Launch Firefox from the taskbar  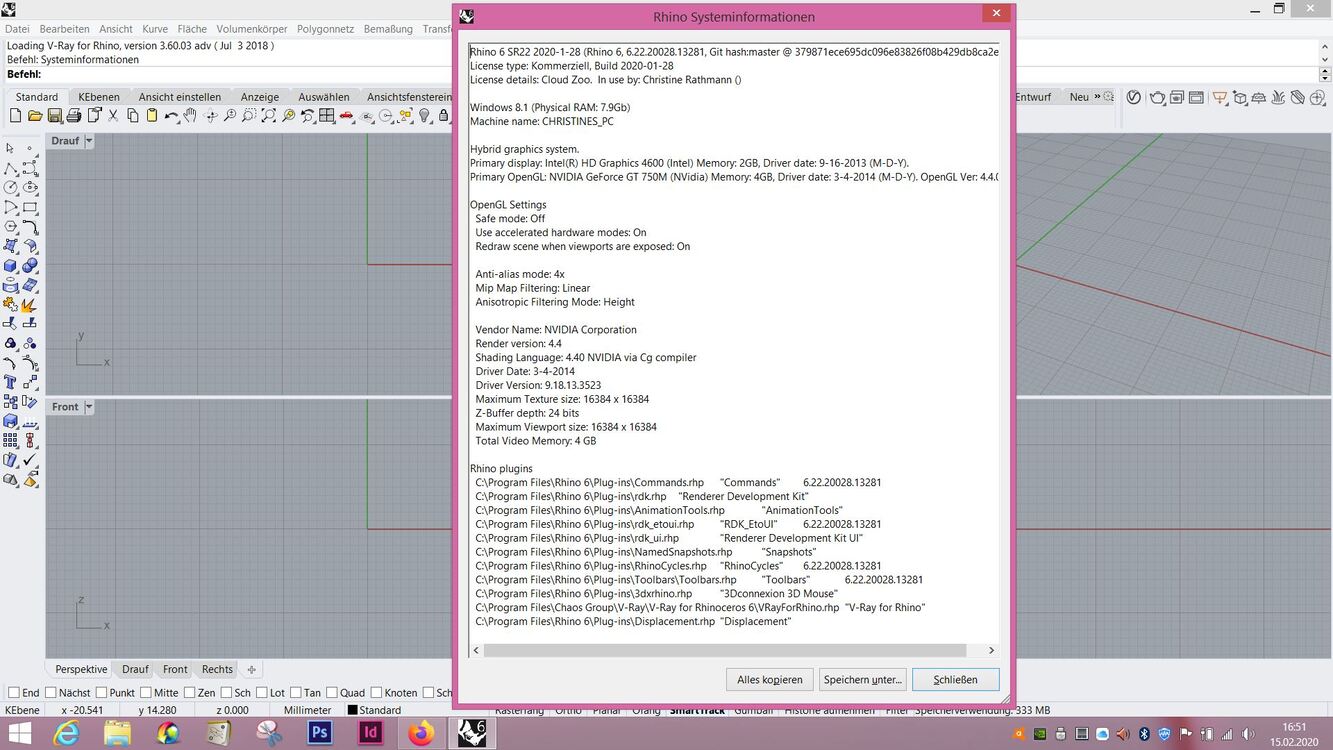421,732
